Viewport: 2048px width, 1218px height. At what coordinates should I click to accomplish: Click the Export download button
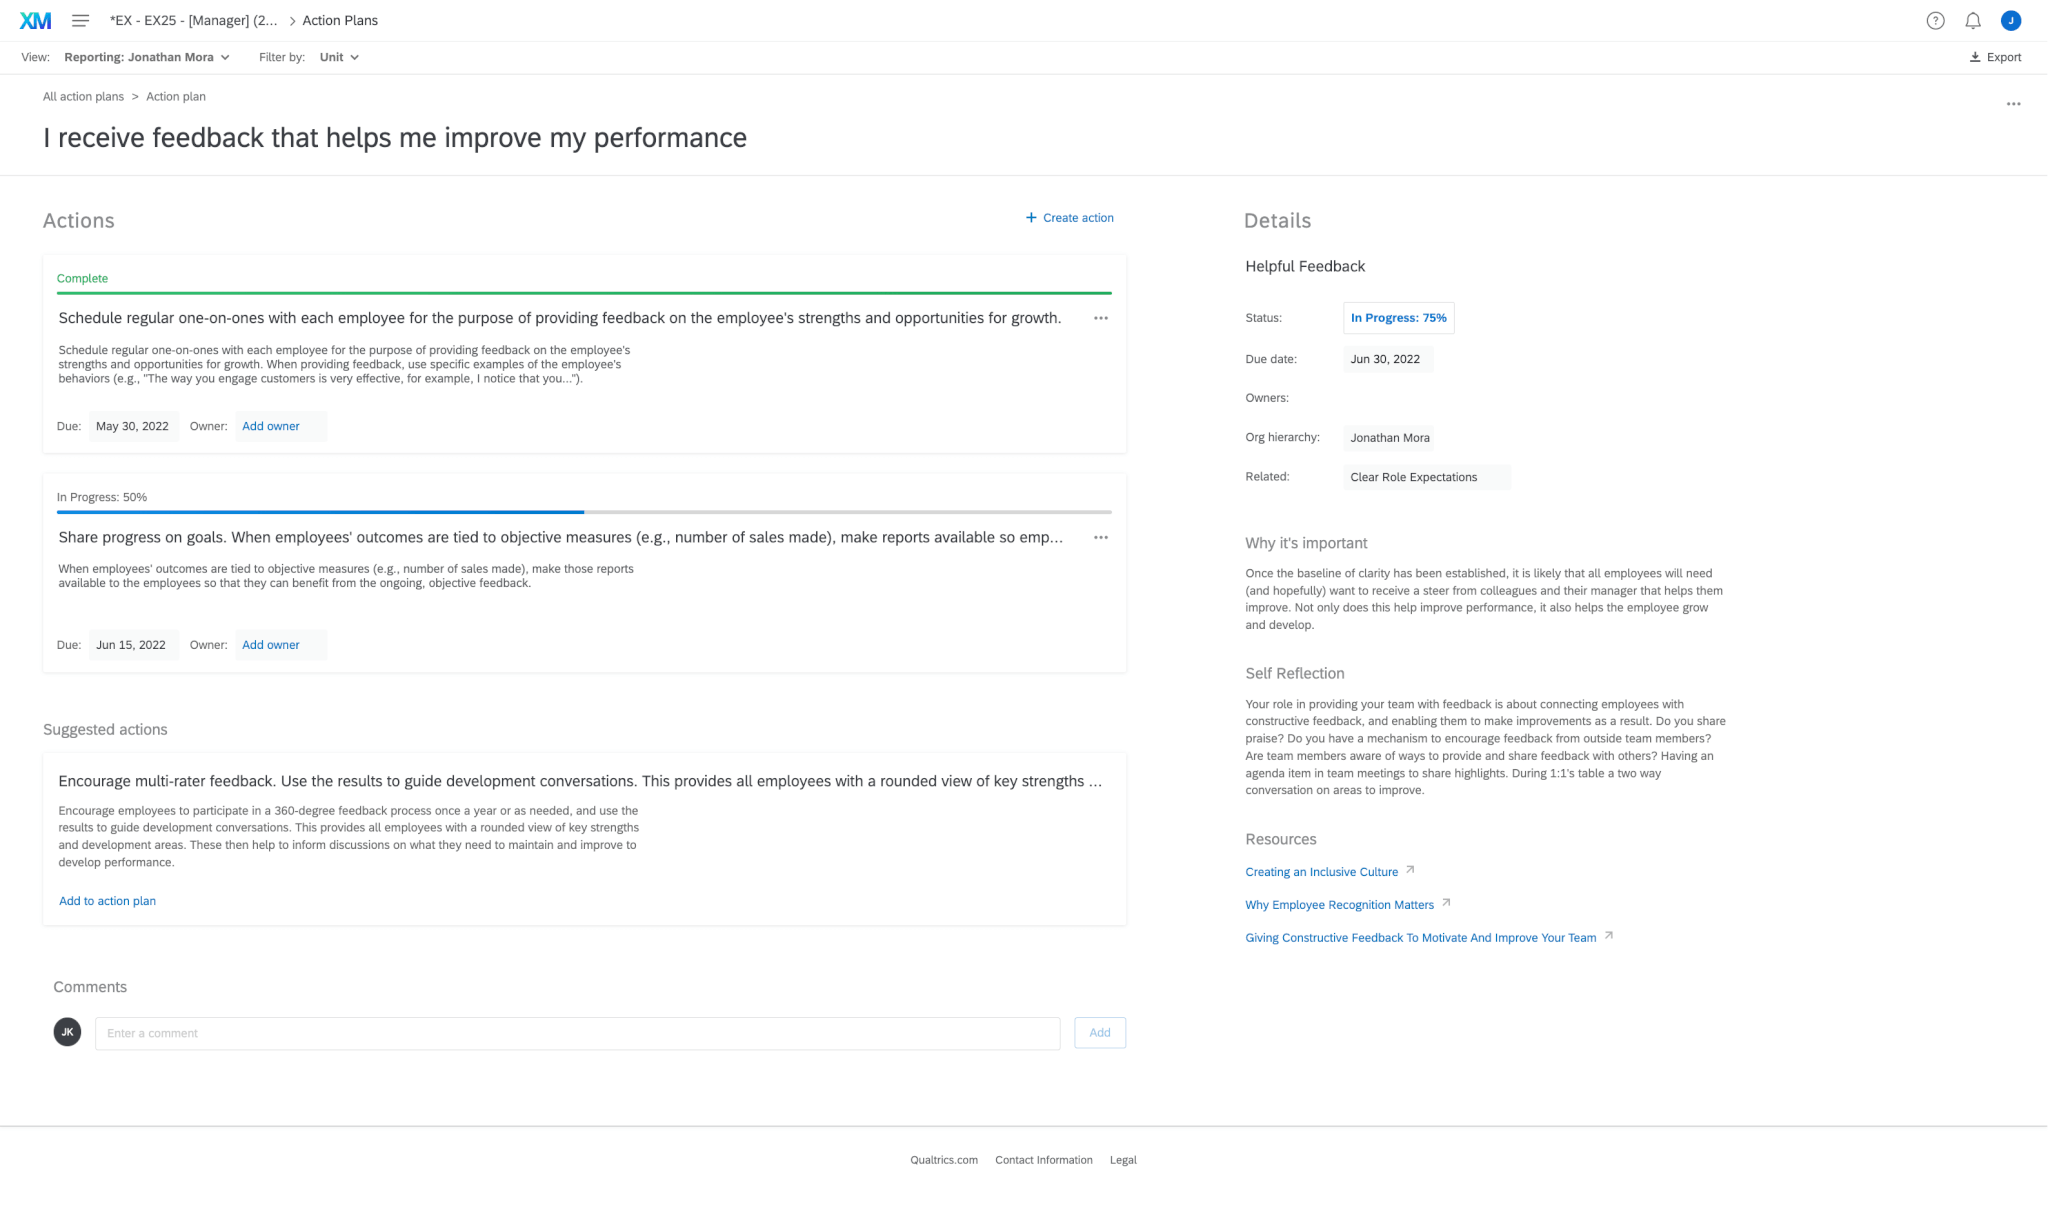click(x=1995, y=57)
